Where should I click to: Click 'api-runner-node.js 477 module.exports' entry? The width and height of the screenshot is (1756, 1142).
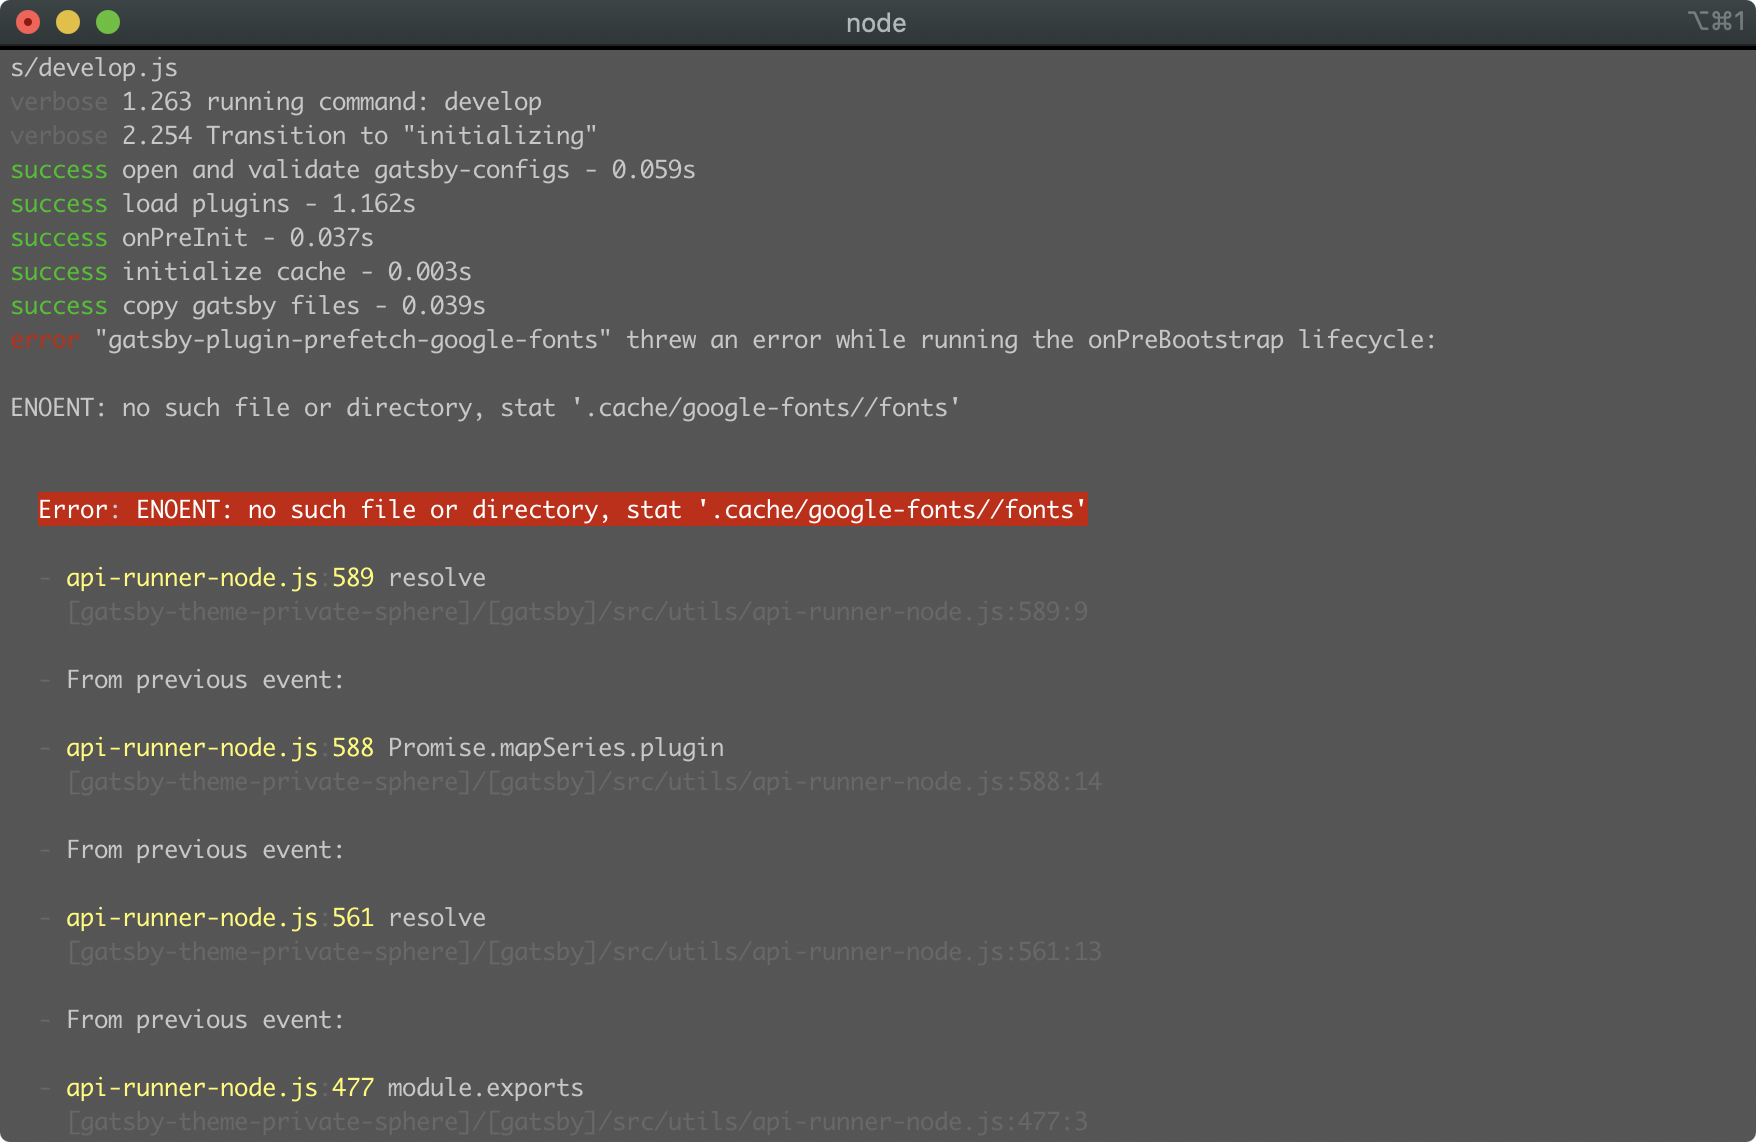click(325, 1088)
